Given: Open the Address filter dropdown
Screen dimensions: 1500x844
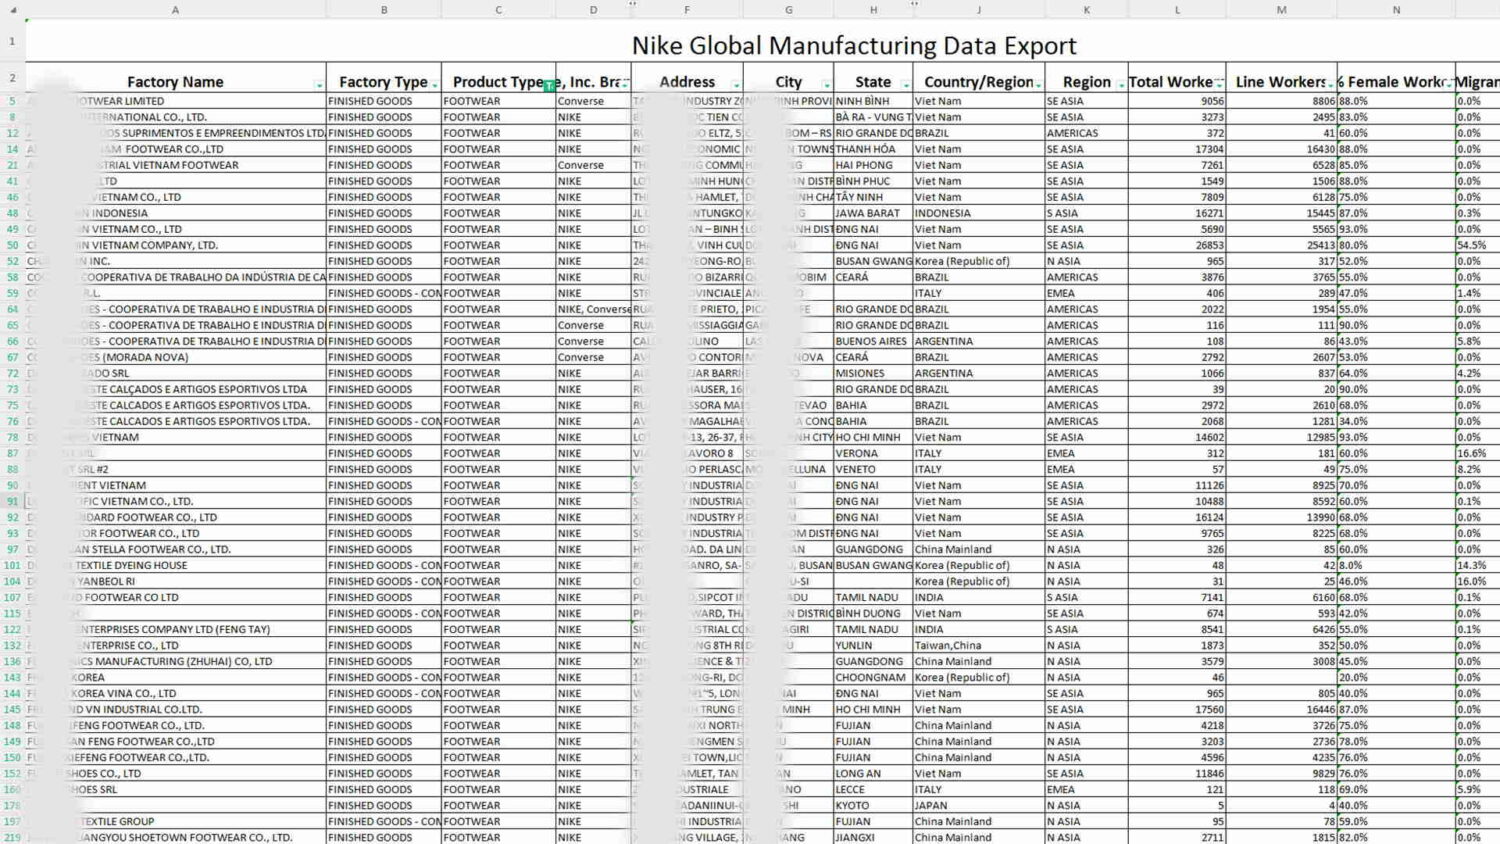Looking at the screenshot, I should click(737, 85).
